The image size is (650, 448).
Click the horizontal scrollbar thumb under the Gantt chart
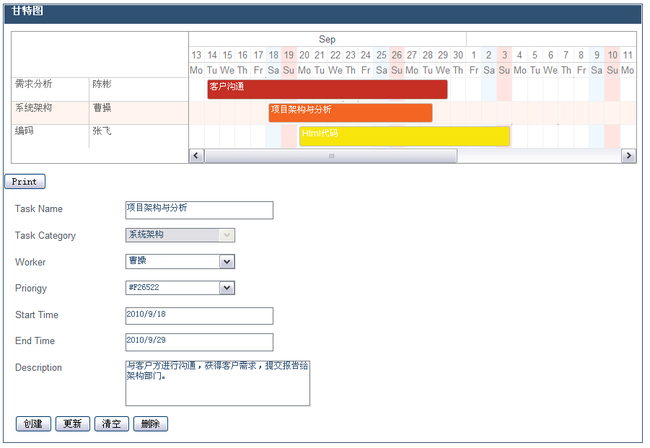click(331, 156)
